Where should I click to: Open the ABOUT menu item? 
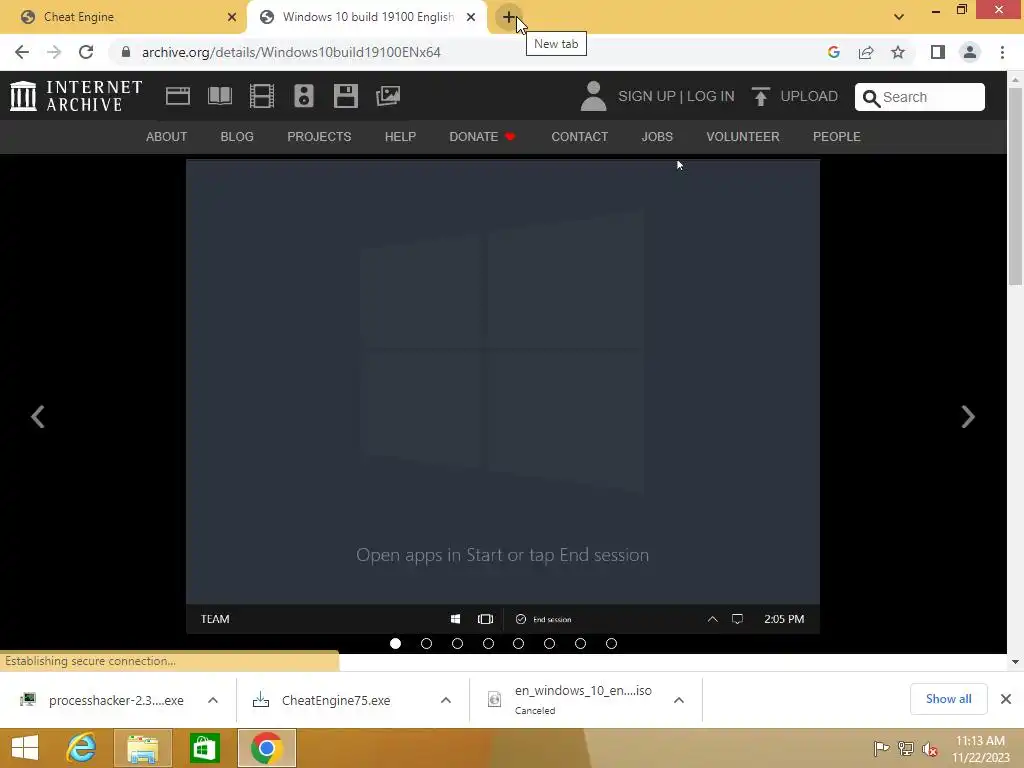(x=167, y=136)
